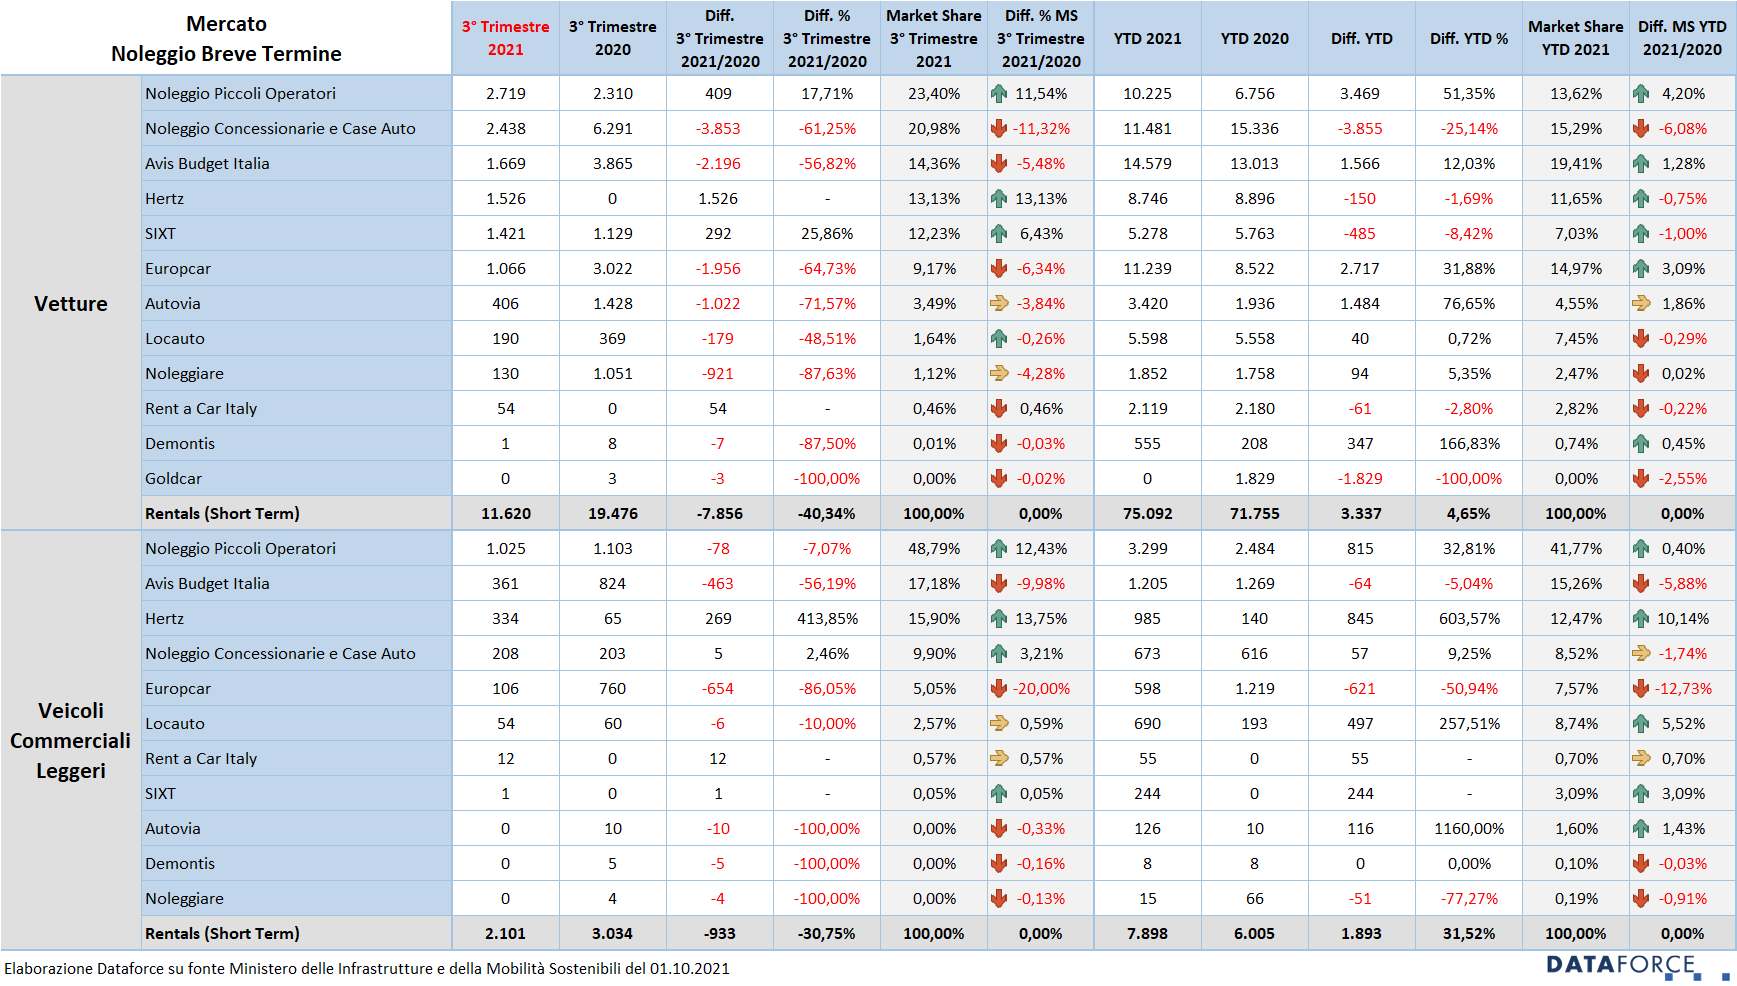This screenshot has width=1737, height=986.
Task: Click the cell showing '-30,75%'
Action: pyautogui.click(x=826, y=934)
